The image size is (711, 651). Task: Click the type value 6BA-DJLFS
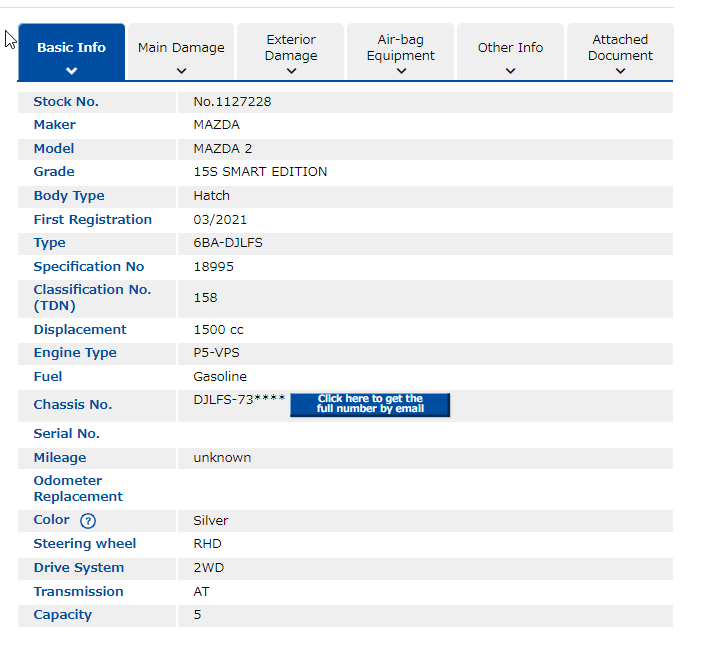click(228, 243)
